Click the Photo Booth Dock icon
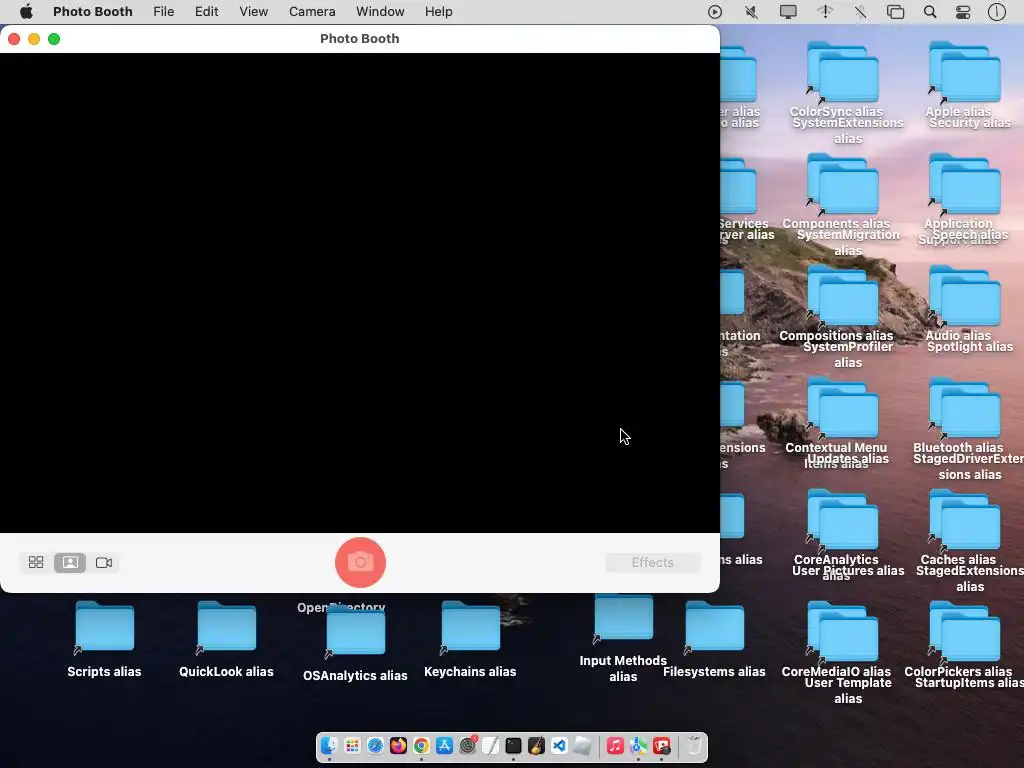The height and width of the screenshot is (768, 1024). pos(662,745)
